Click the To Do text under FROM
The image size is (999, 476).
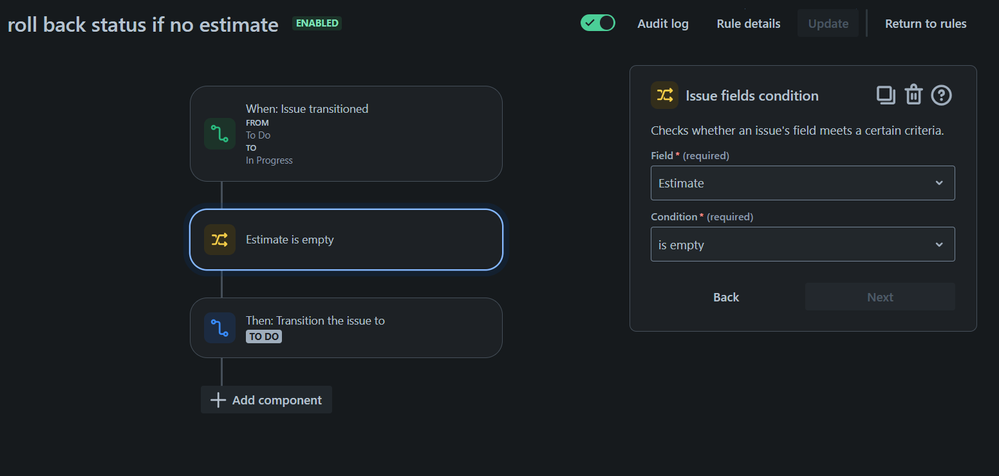(x=258, y=135)
